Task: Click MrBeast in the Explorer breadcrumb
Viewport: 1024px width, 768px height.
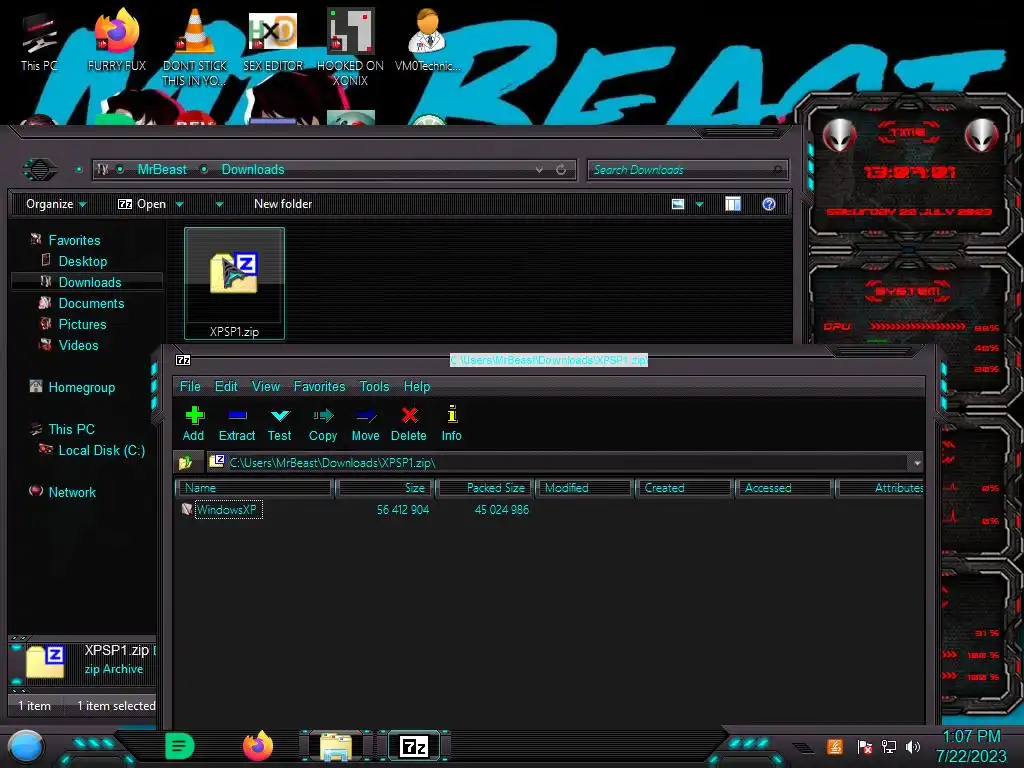Action: tap(162, 170)
